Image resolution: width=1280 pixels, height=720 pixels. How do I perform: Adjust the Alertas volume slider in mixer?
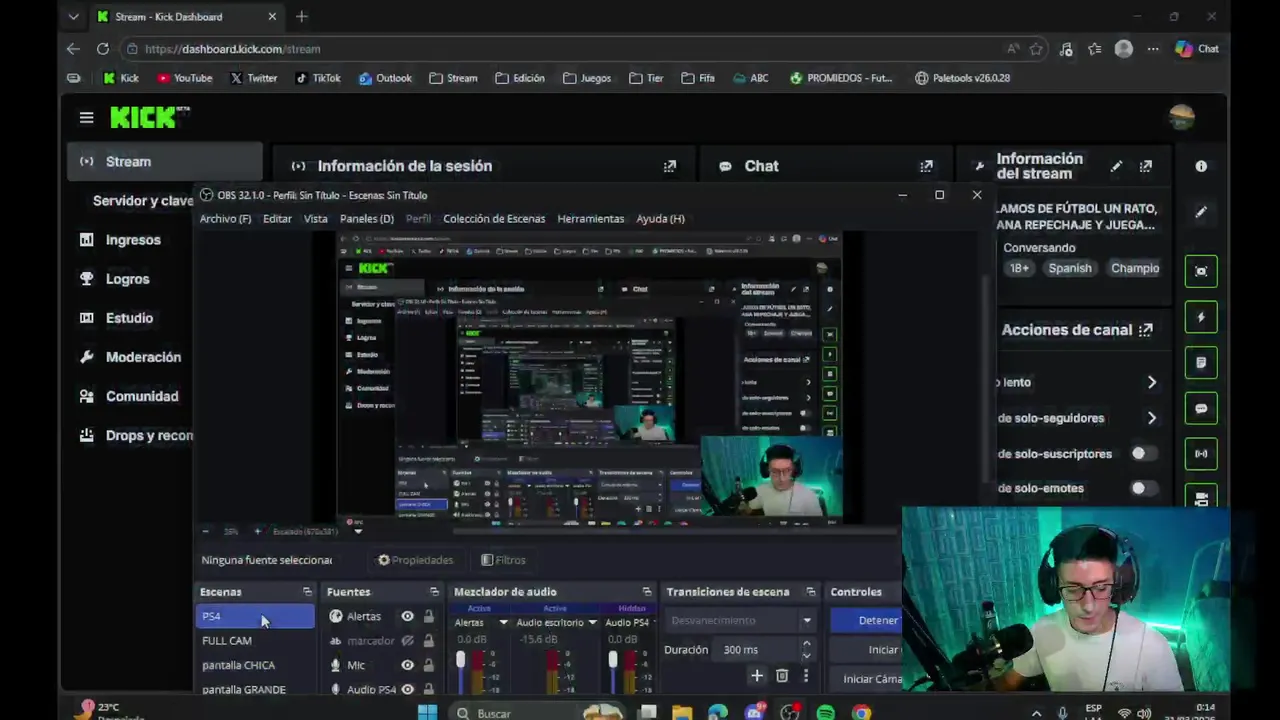tap(461, 660)
